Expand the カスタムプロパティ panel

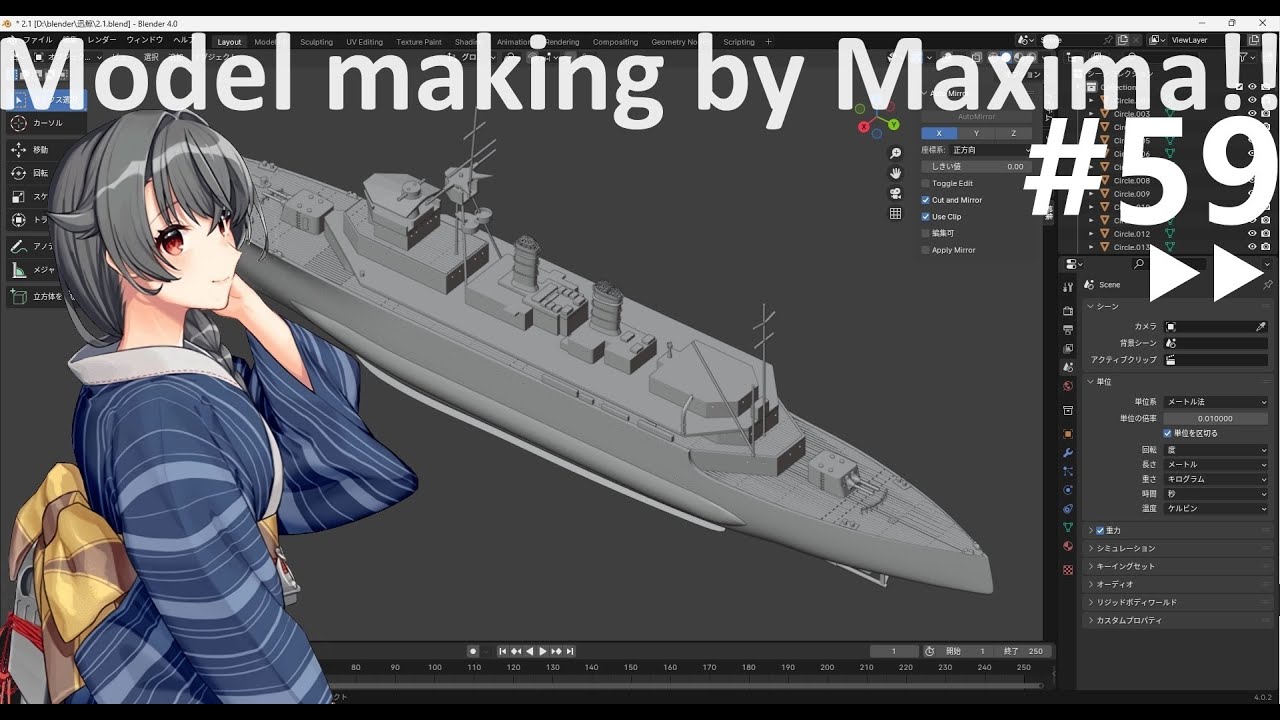coord(1177,621)
